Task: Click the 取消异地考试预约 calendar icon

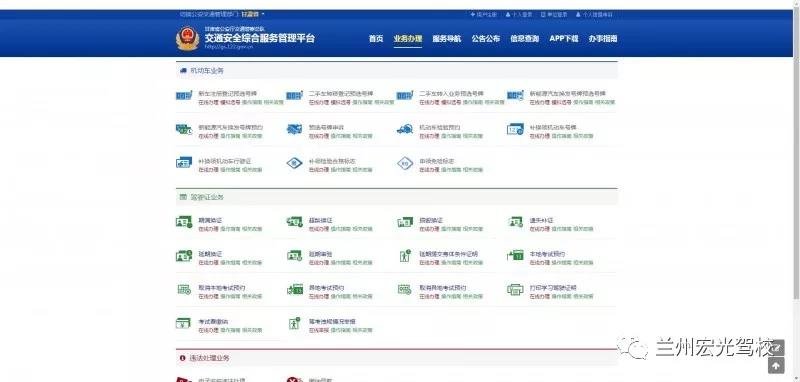Action: (405, 290)
